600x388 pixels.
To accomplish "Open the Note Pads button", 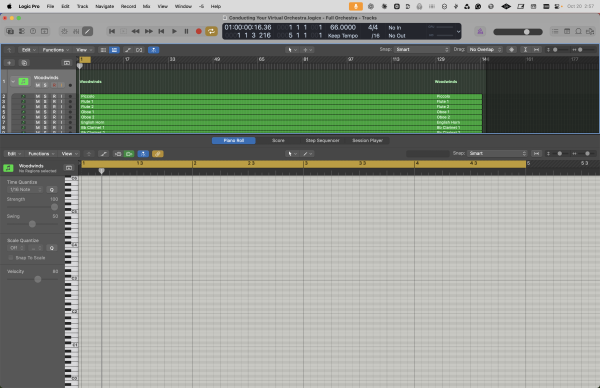I will [567, 31].
